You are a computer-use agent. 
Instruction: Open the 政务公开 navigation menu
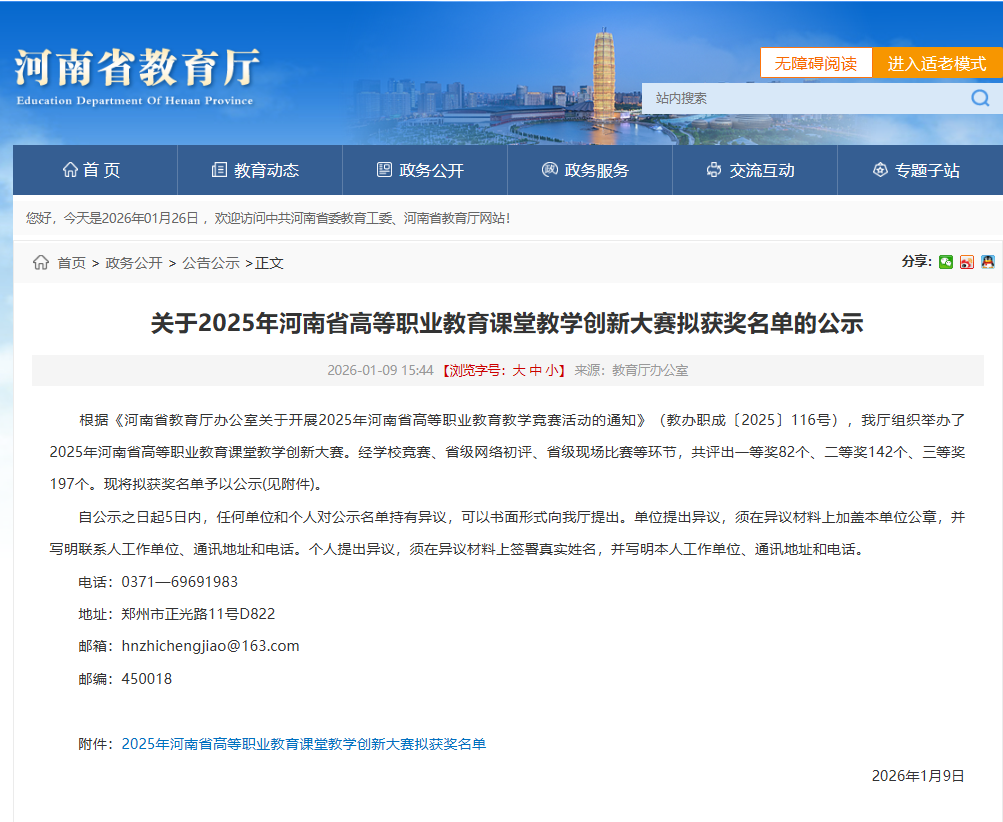tap(424, 170)
